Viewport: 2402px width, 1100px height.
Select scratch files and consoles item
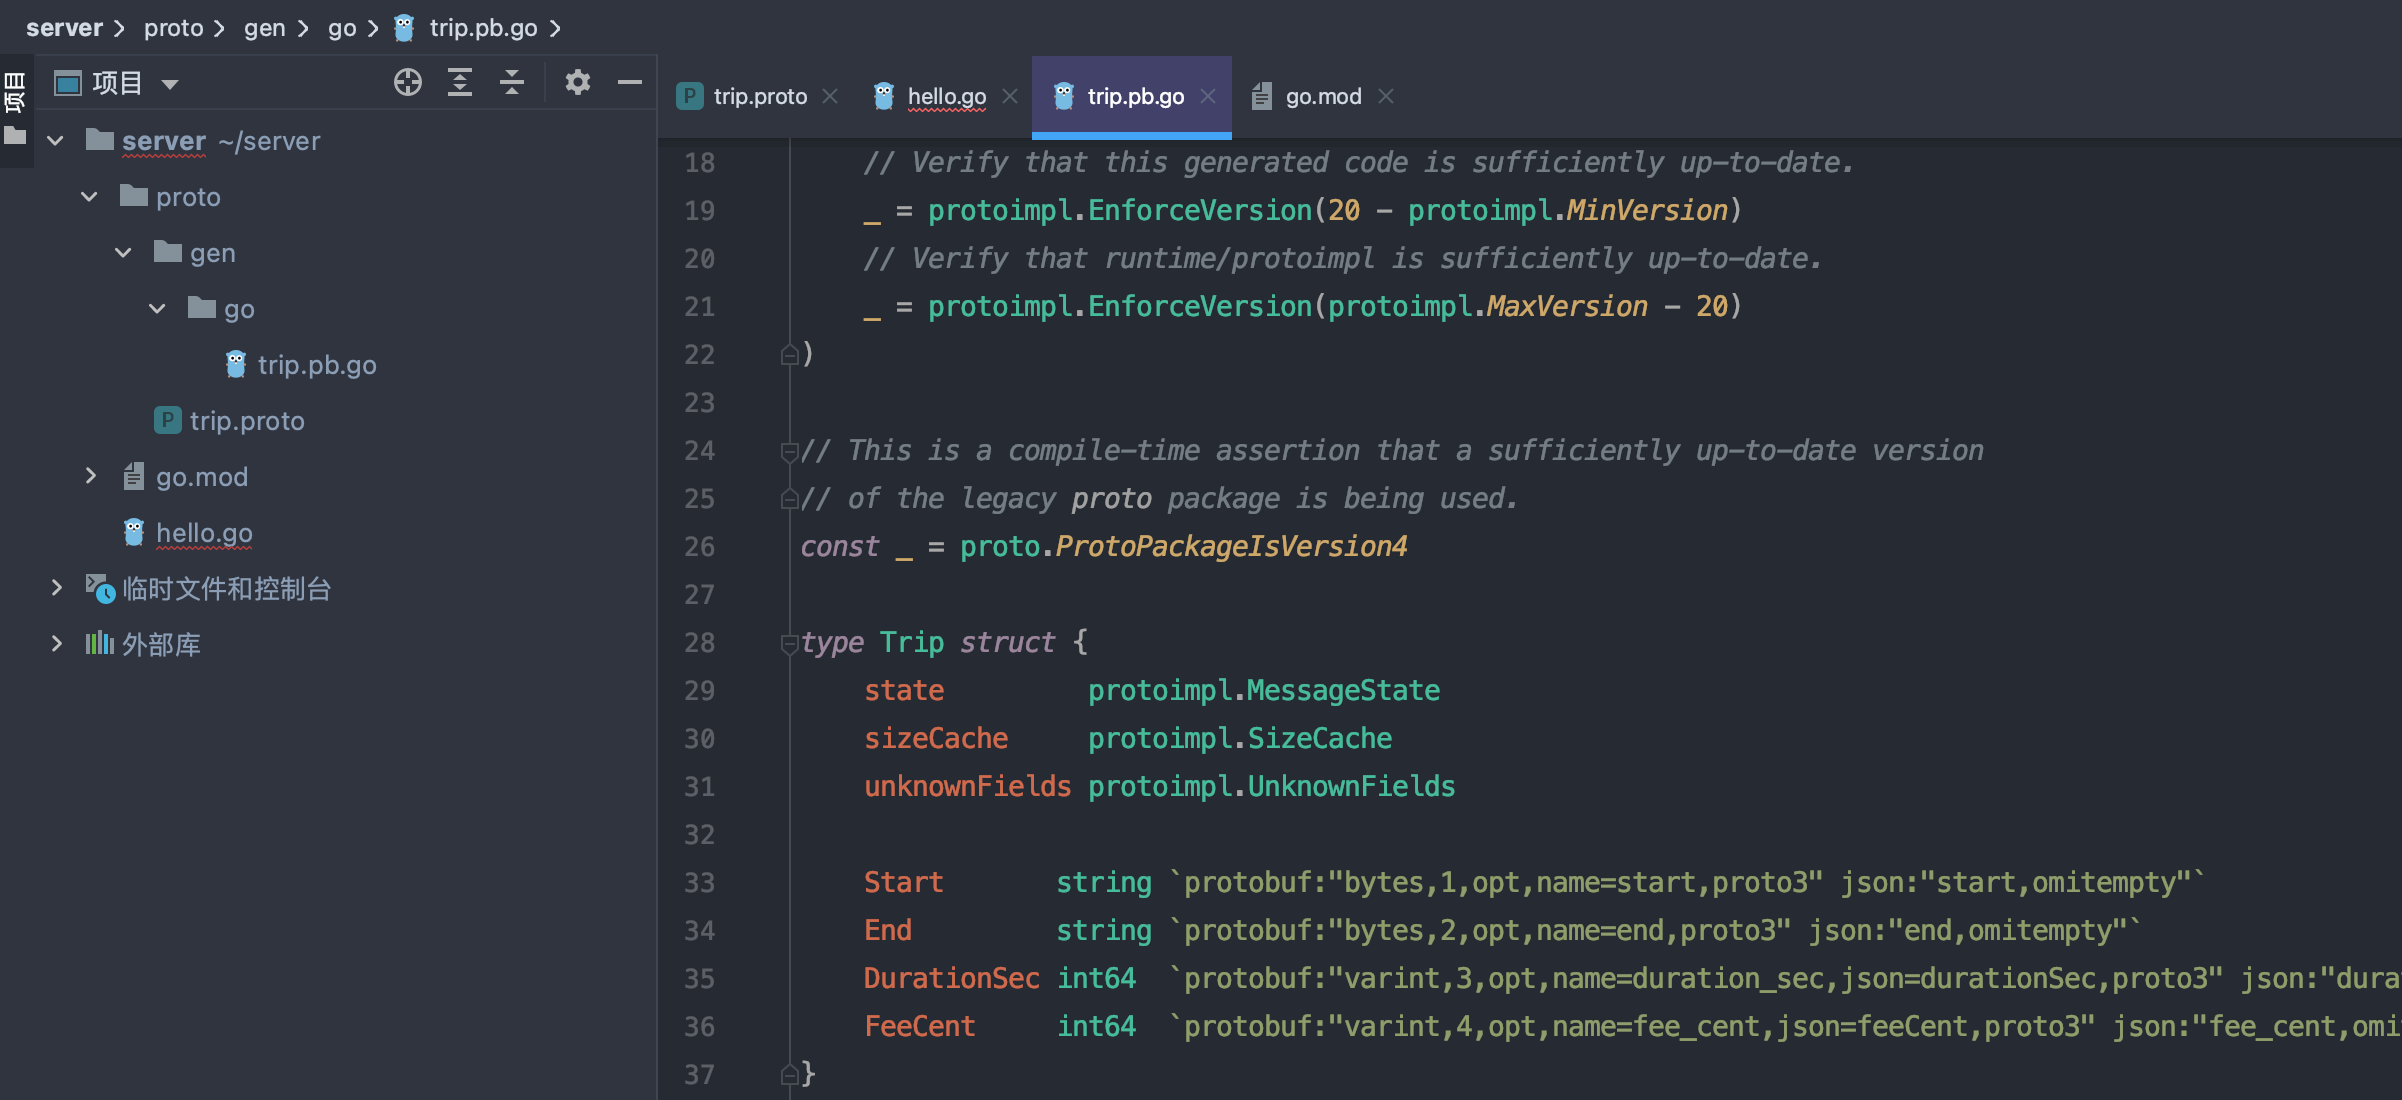226,589
